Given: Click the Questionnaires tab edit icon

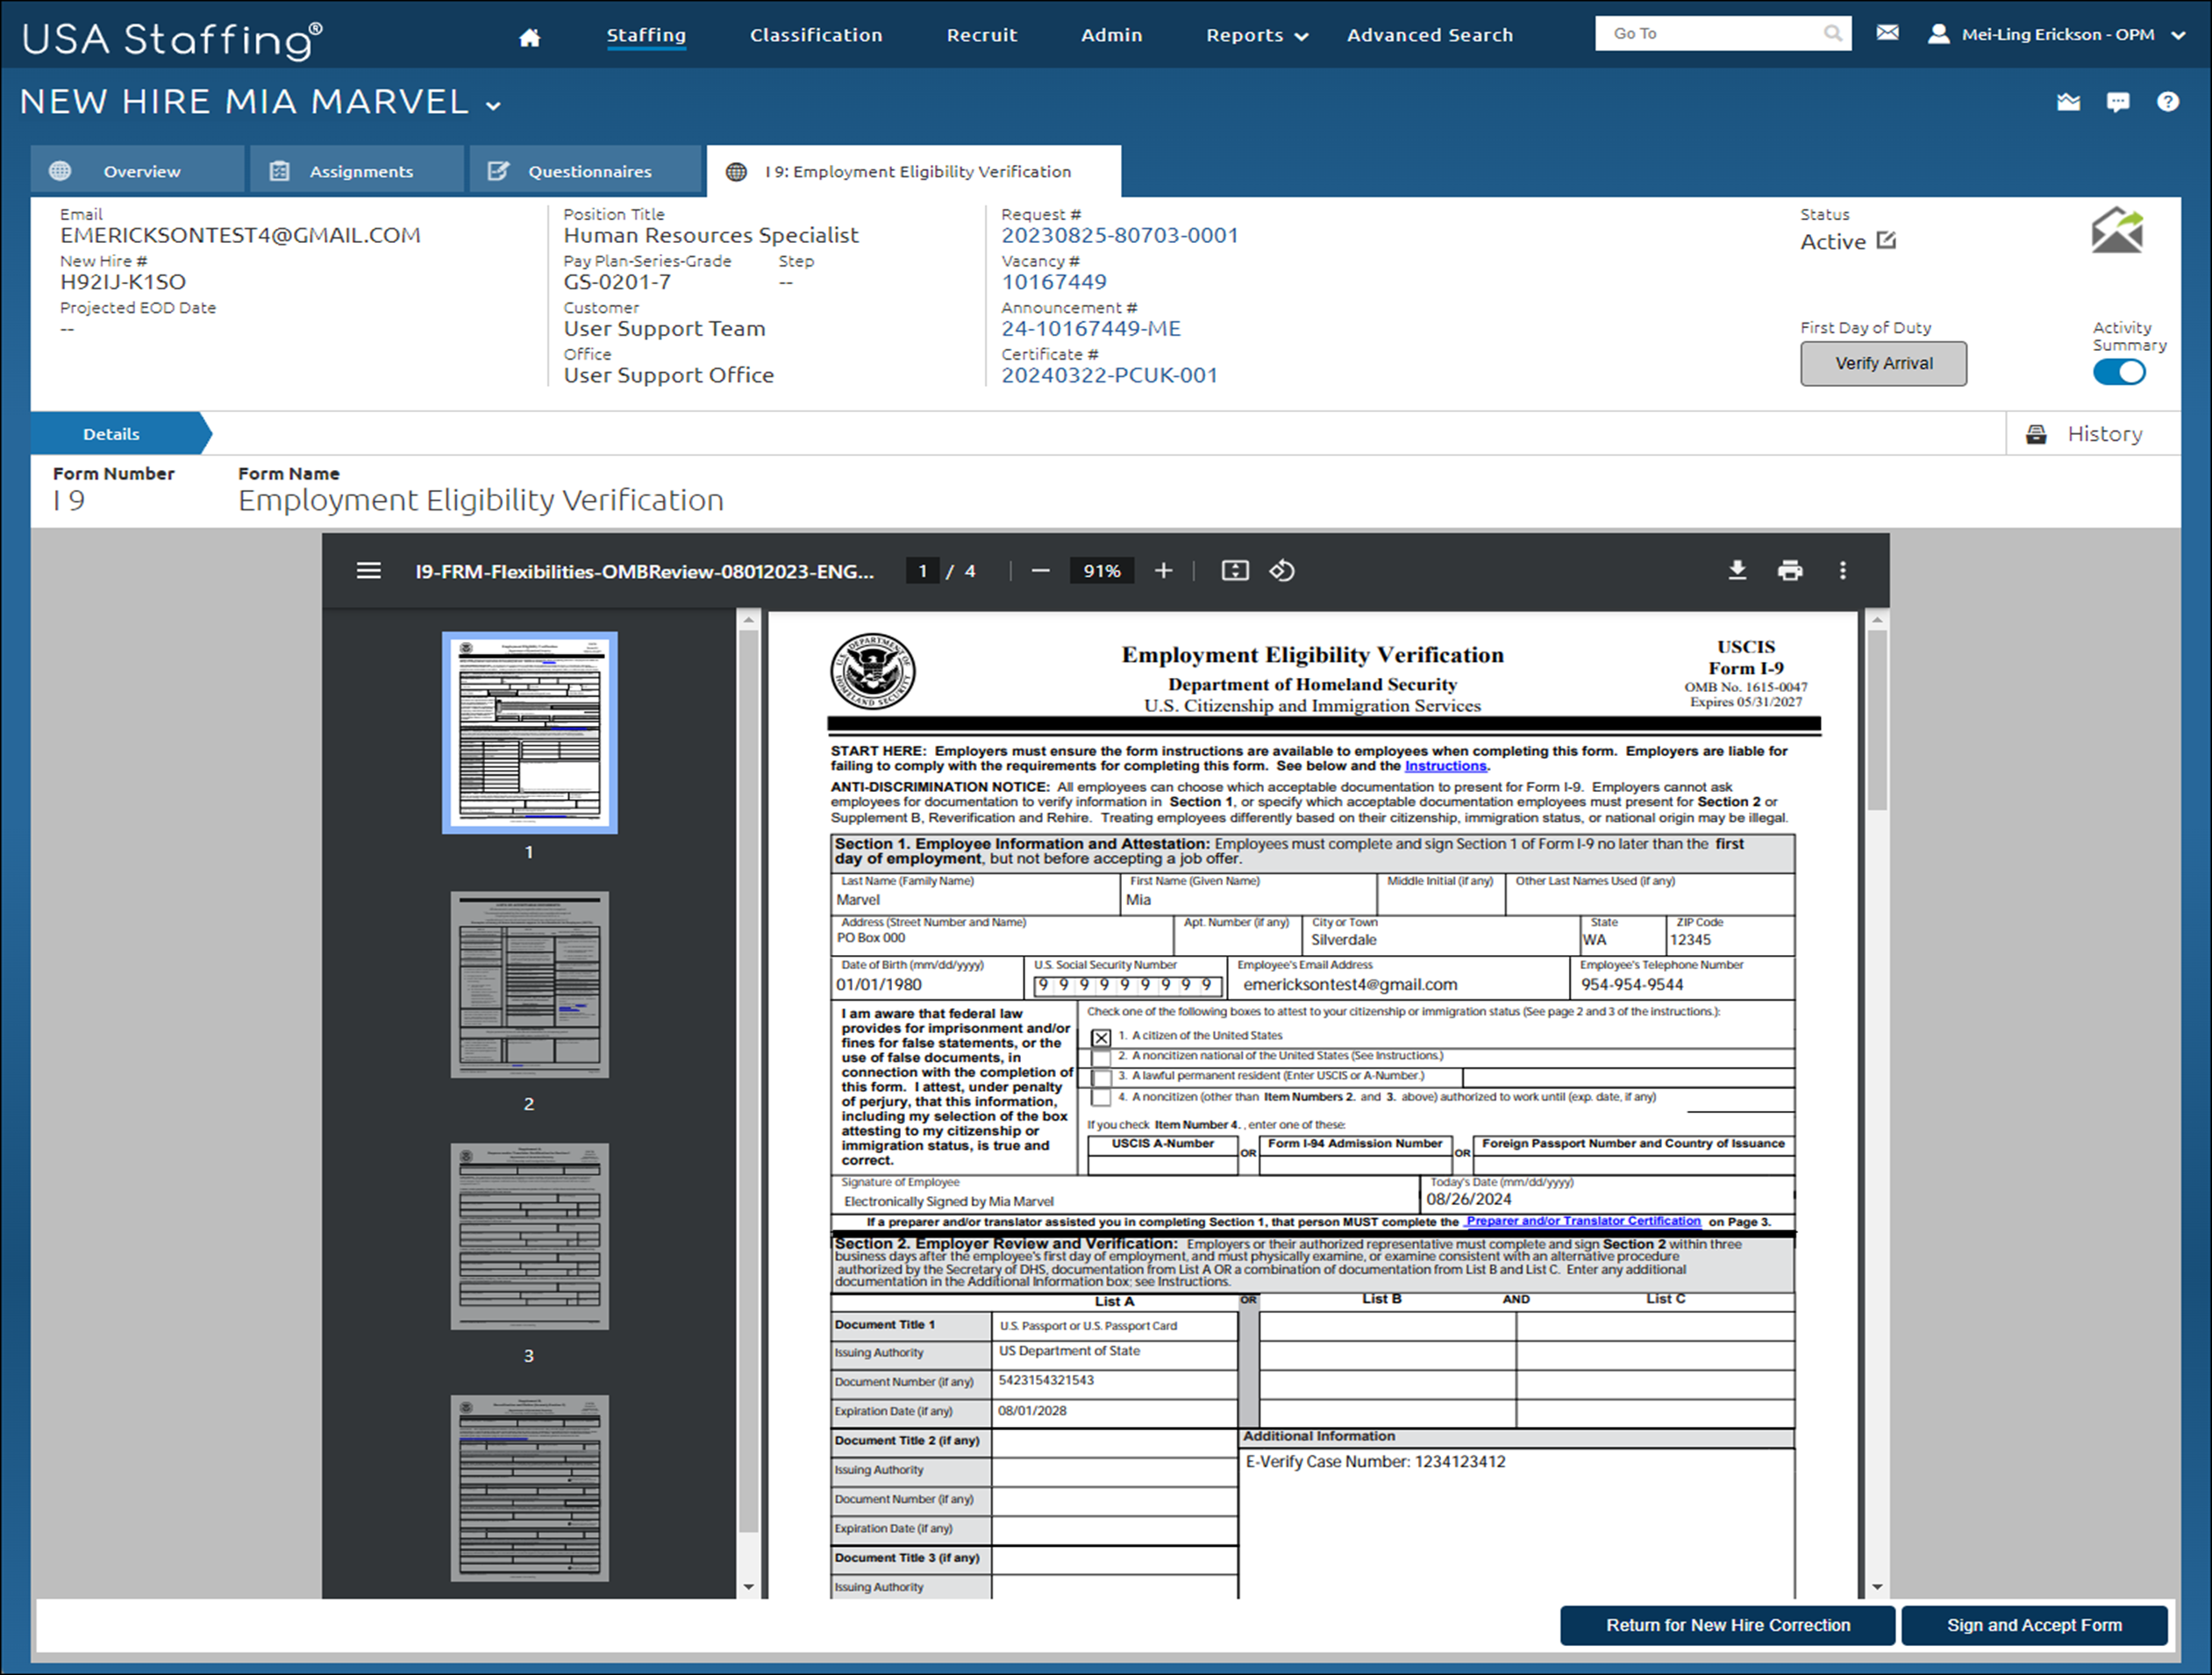Looking at the screenshot, I should [x=498, y=171].
